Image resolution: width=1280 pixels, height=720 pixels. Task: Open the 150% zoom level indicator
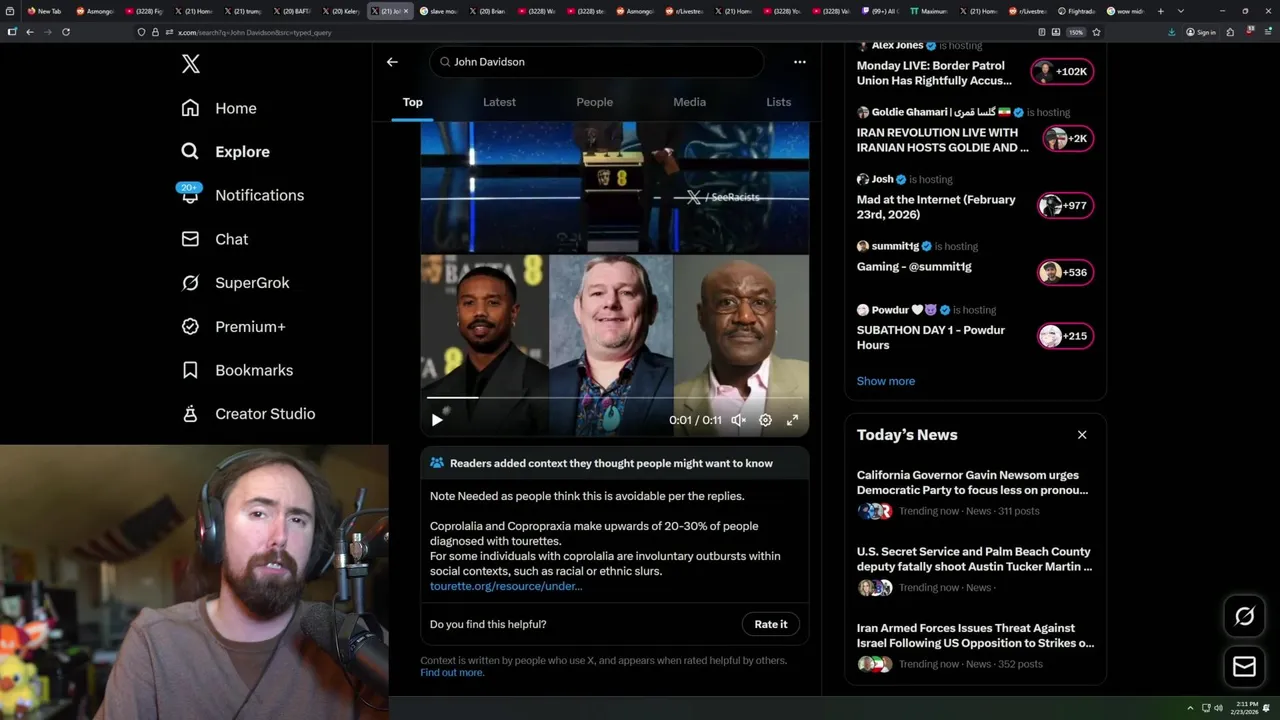(x=1076, y=32)
